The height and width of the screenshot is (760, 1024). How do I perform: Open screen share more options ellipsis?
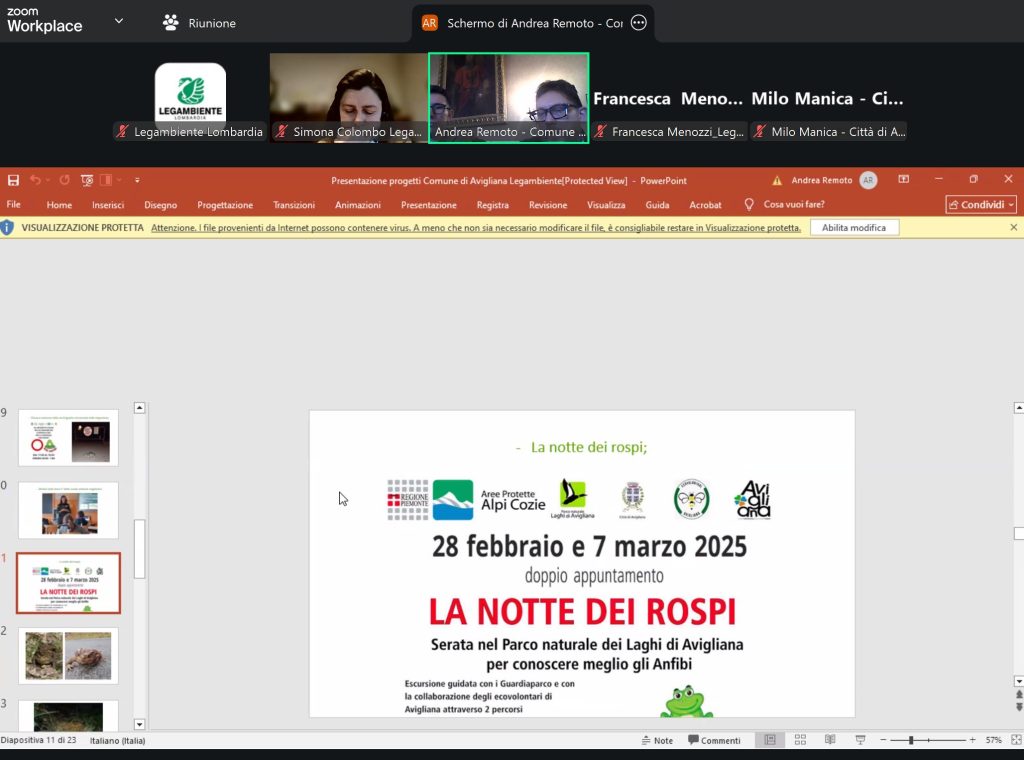639,22
